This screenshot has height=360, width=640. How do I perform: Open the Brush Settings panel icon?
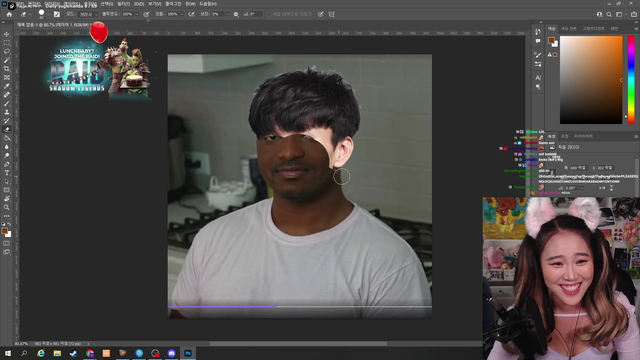tap(538, 64)
